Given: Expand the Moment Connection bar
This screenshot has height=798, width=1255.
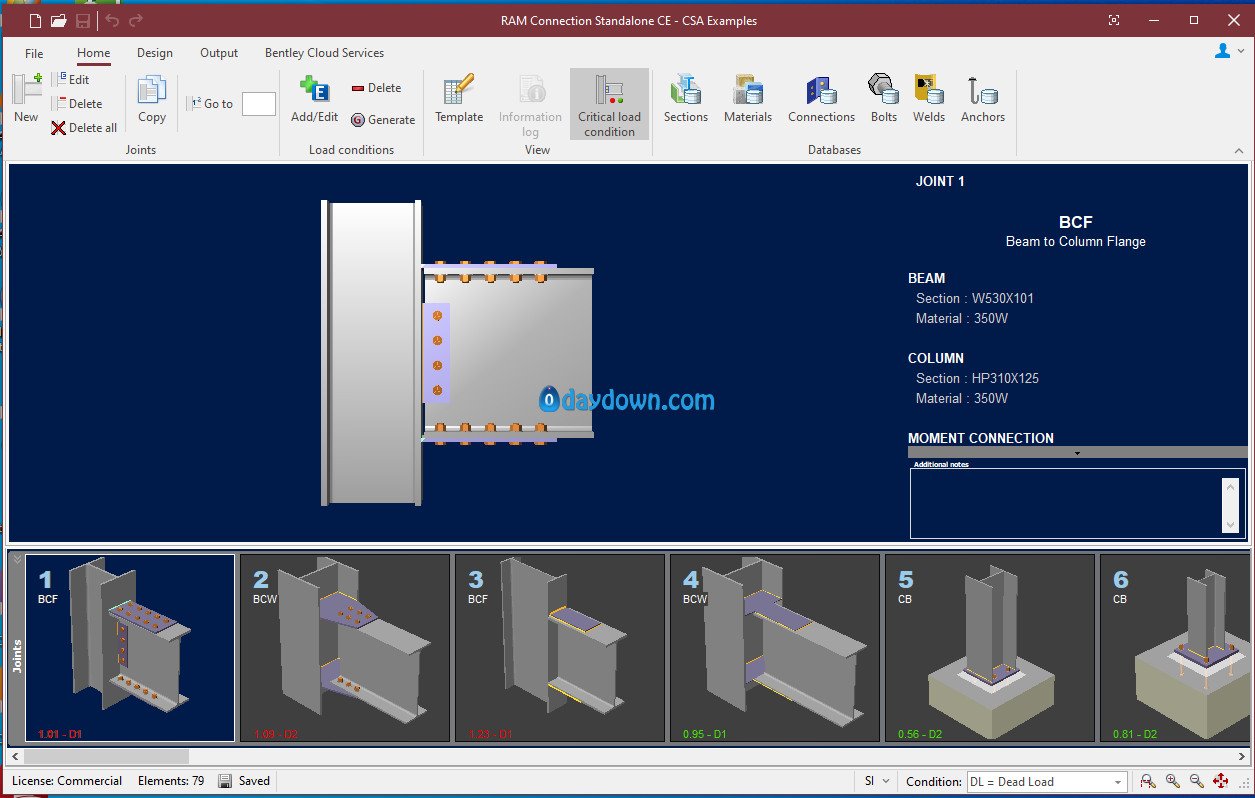Looking at the screenshot, I should 1077,453.
